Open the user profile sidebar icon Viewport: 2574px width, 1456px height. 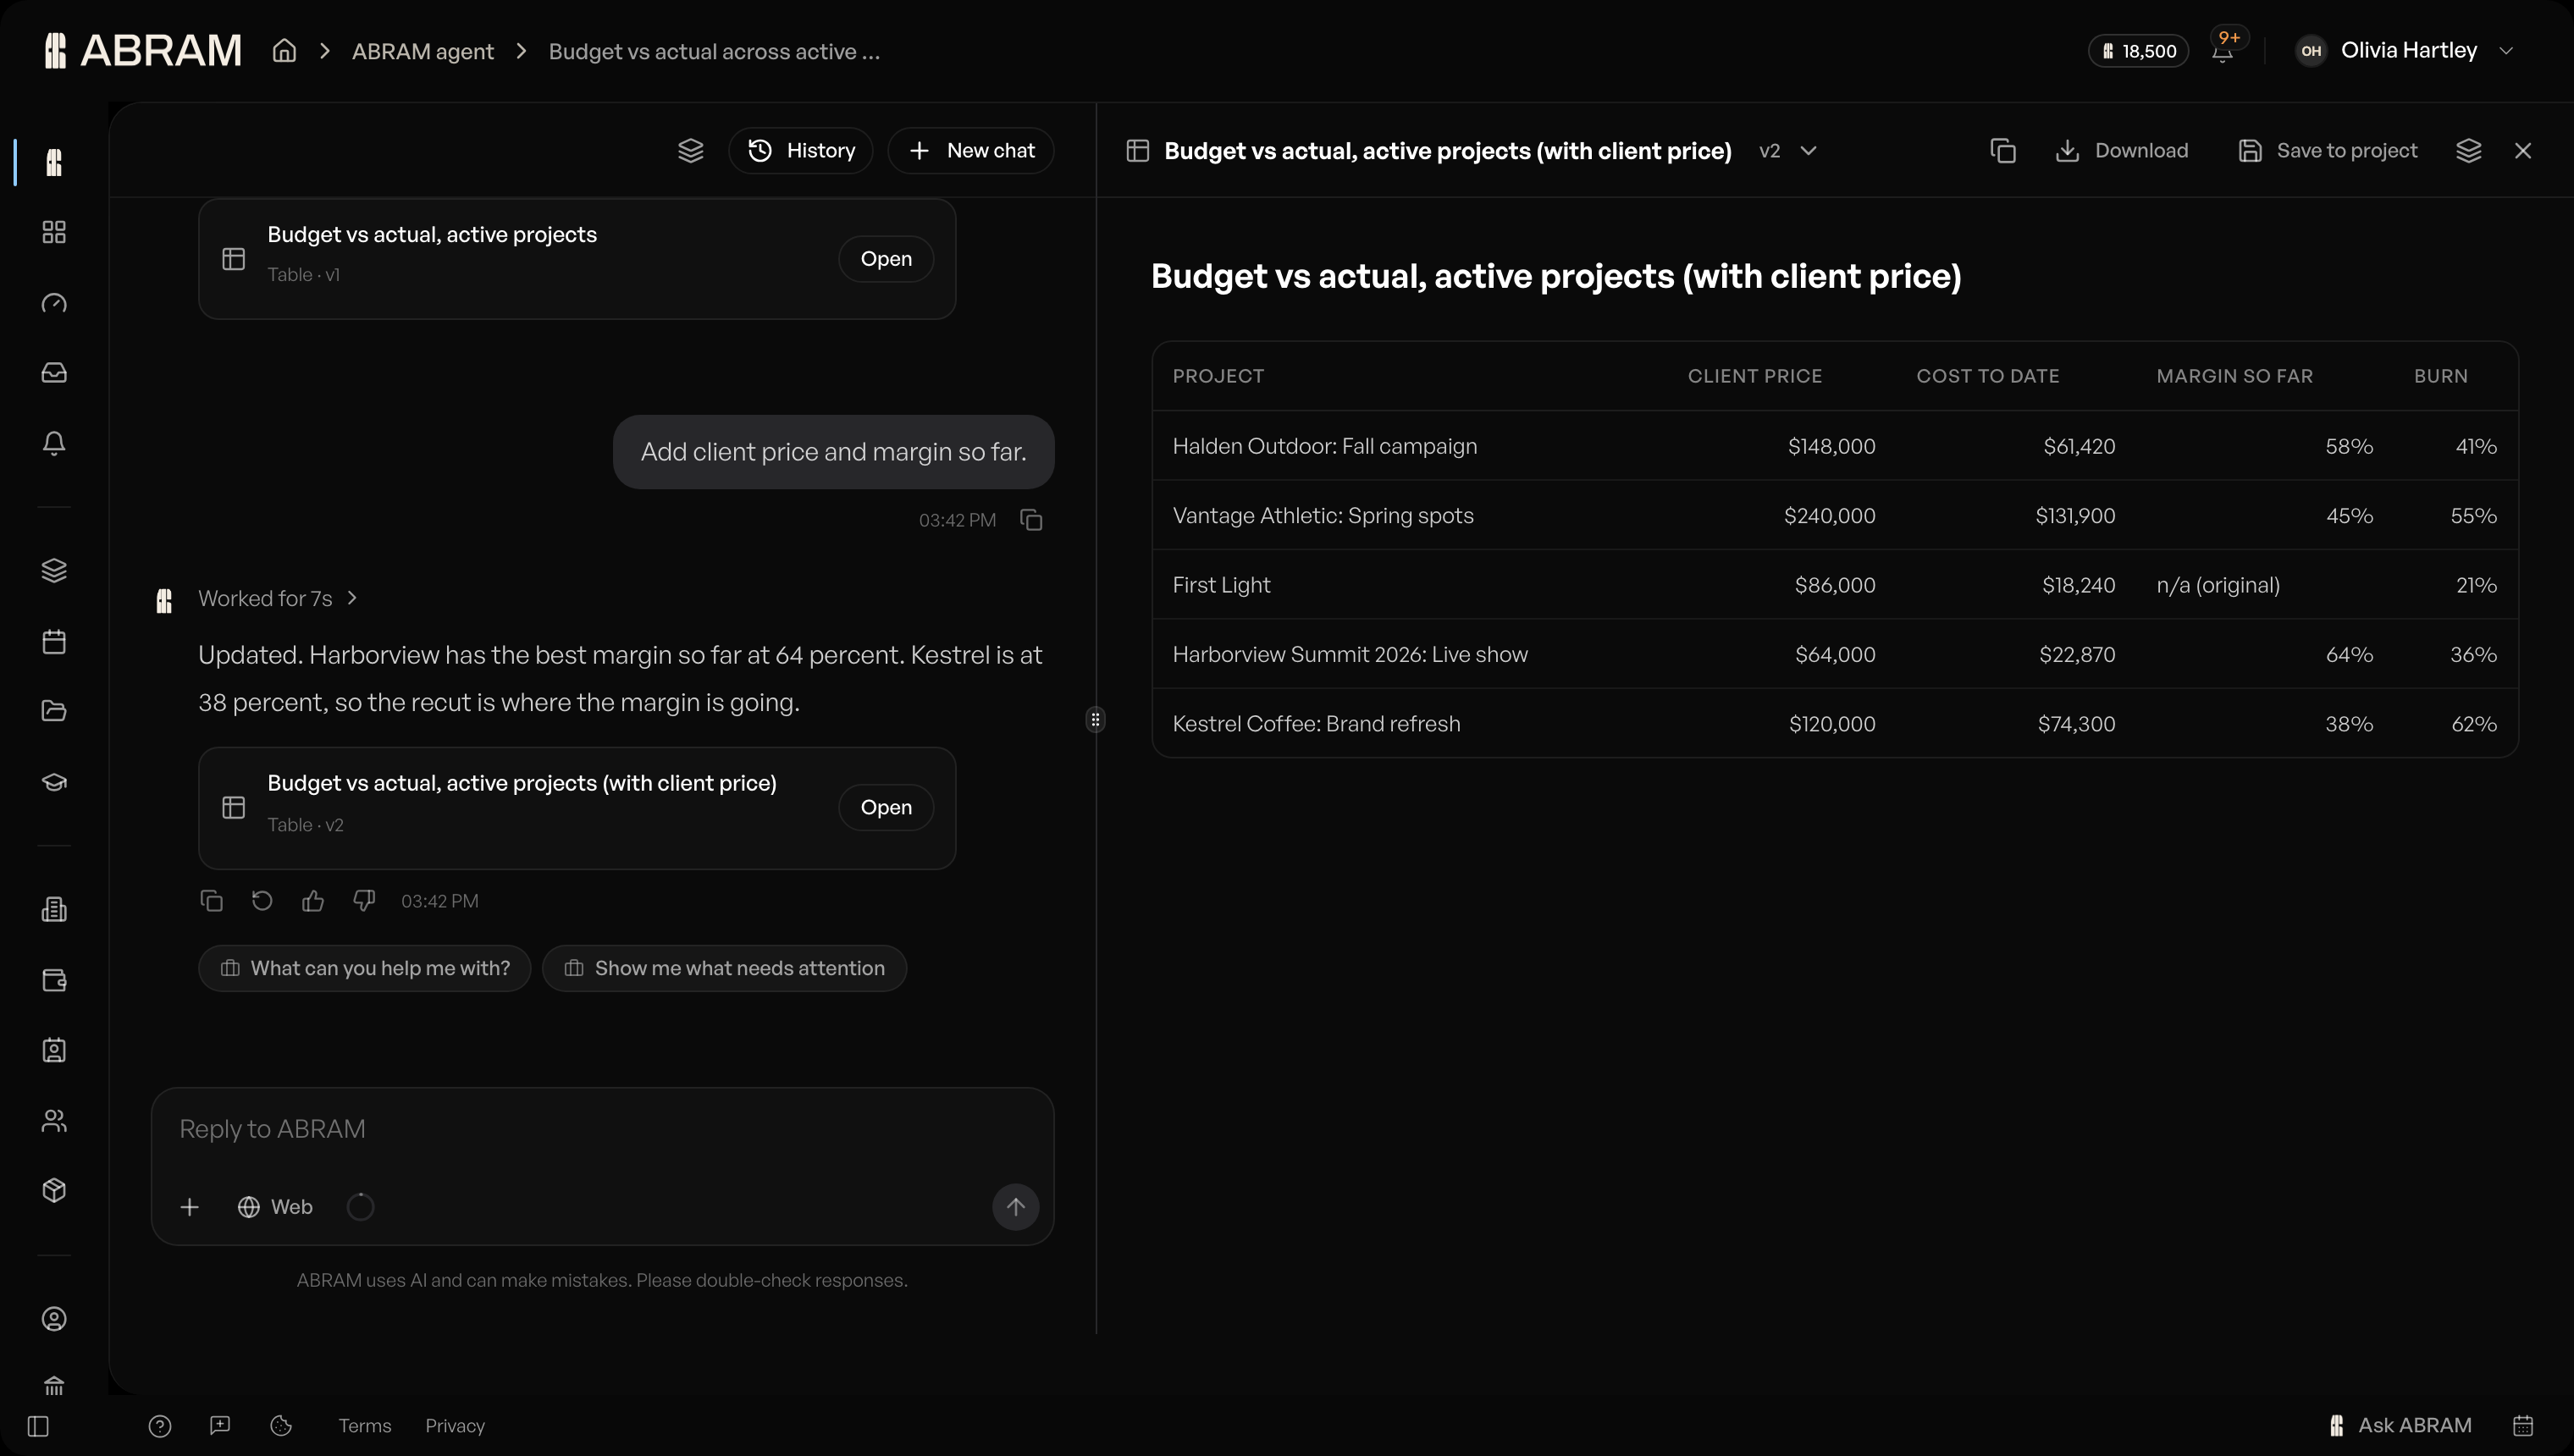pyautogui.click(x=54, y=1319)
